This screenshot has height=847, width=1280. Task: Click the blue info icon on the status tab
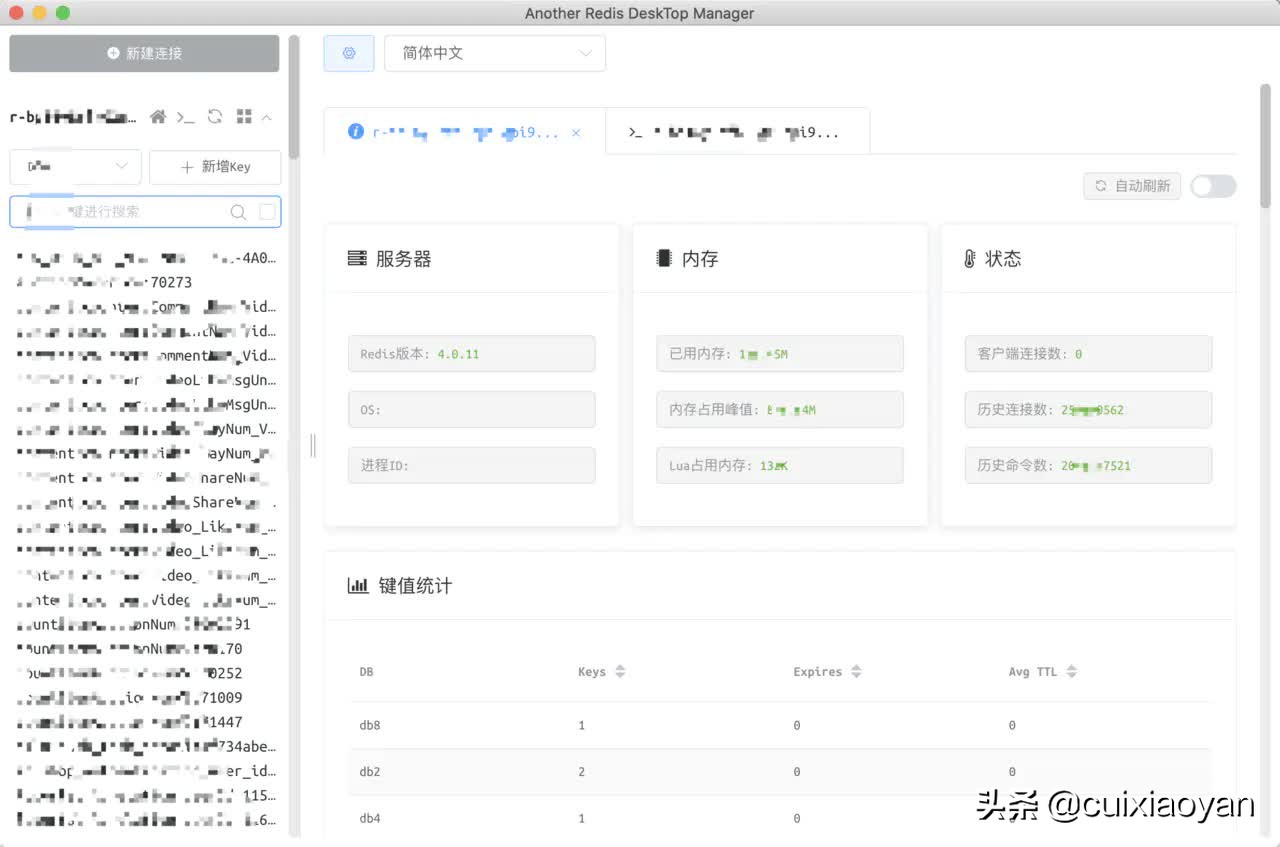pyautogui.click(x=356, y=131)
